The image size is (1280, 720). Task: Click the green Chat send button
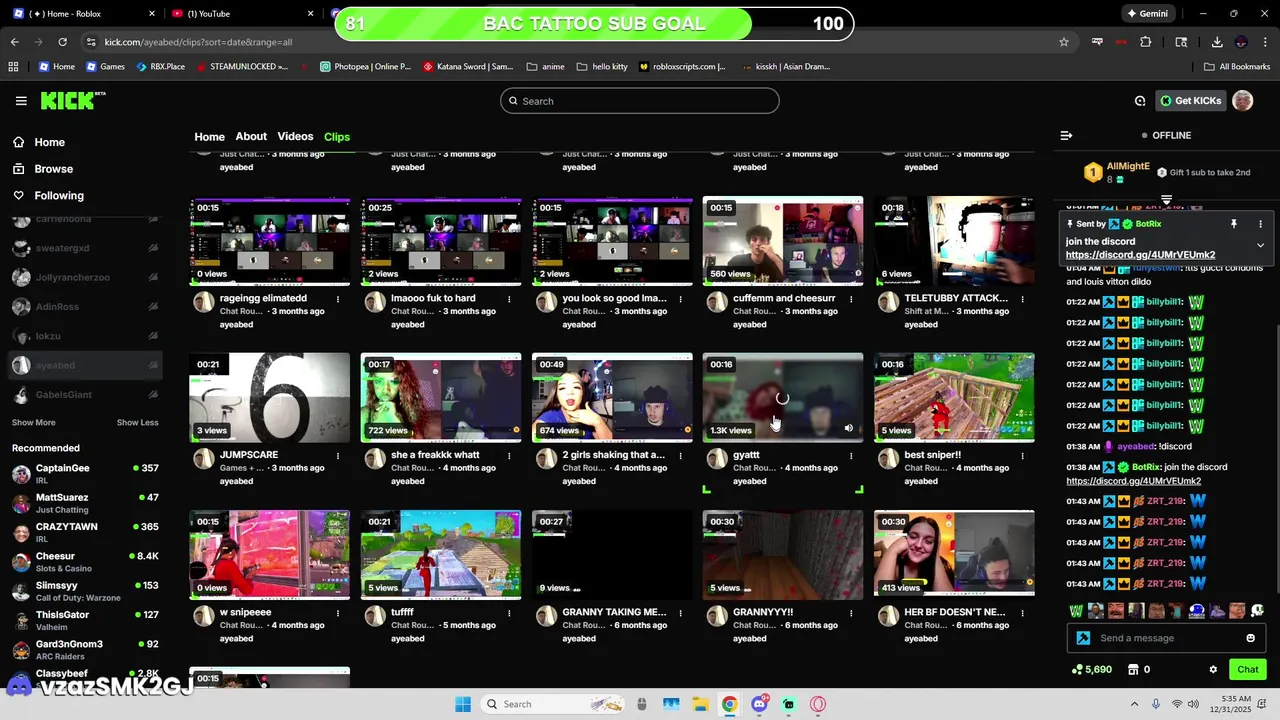click(1248, 670)
